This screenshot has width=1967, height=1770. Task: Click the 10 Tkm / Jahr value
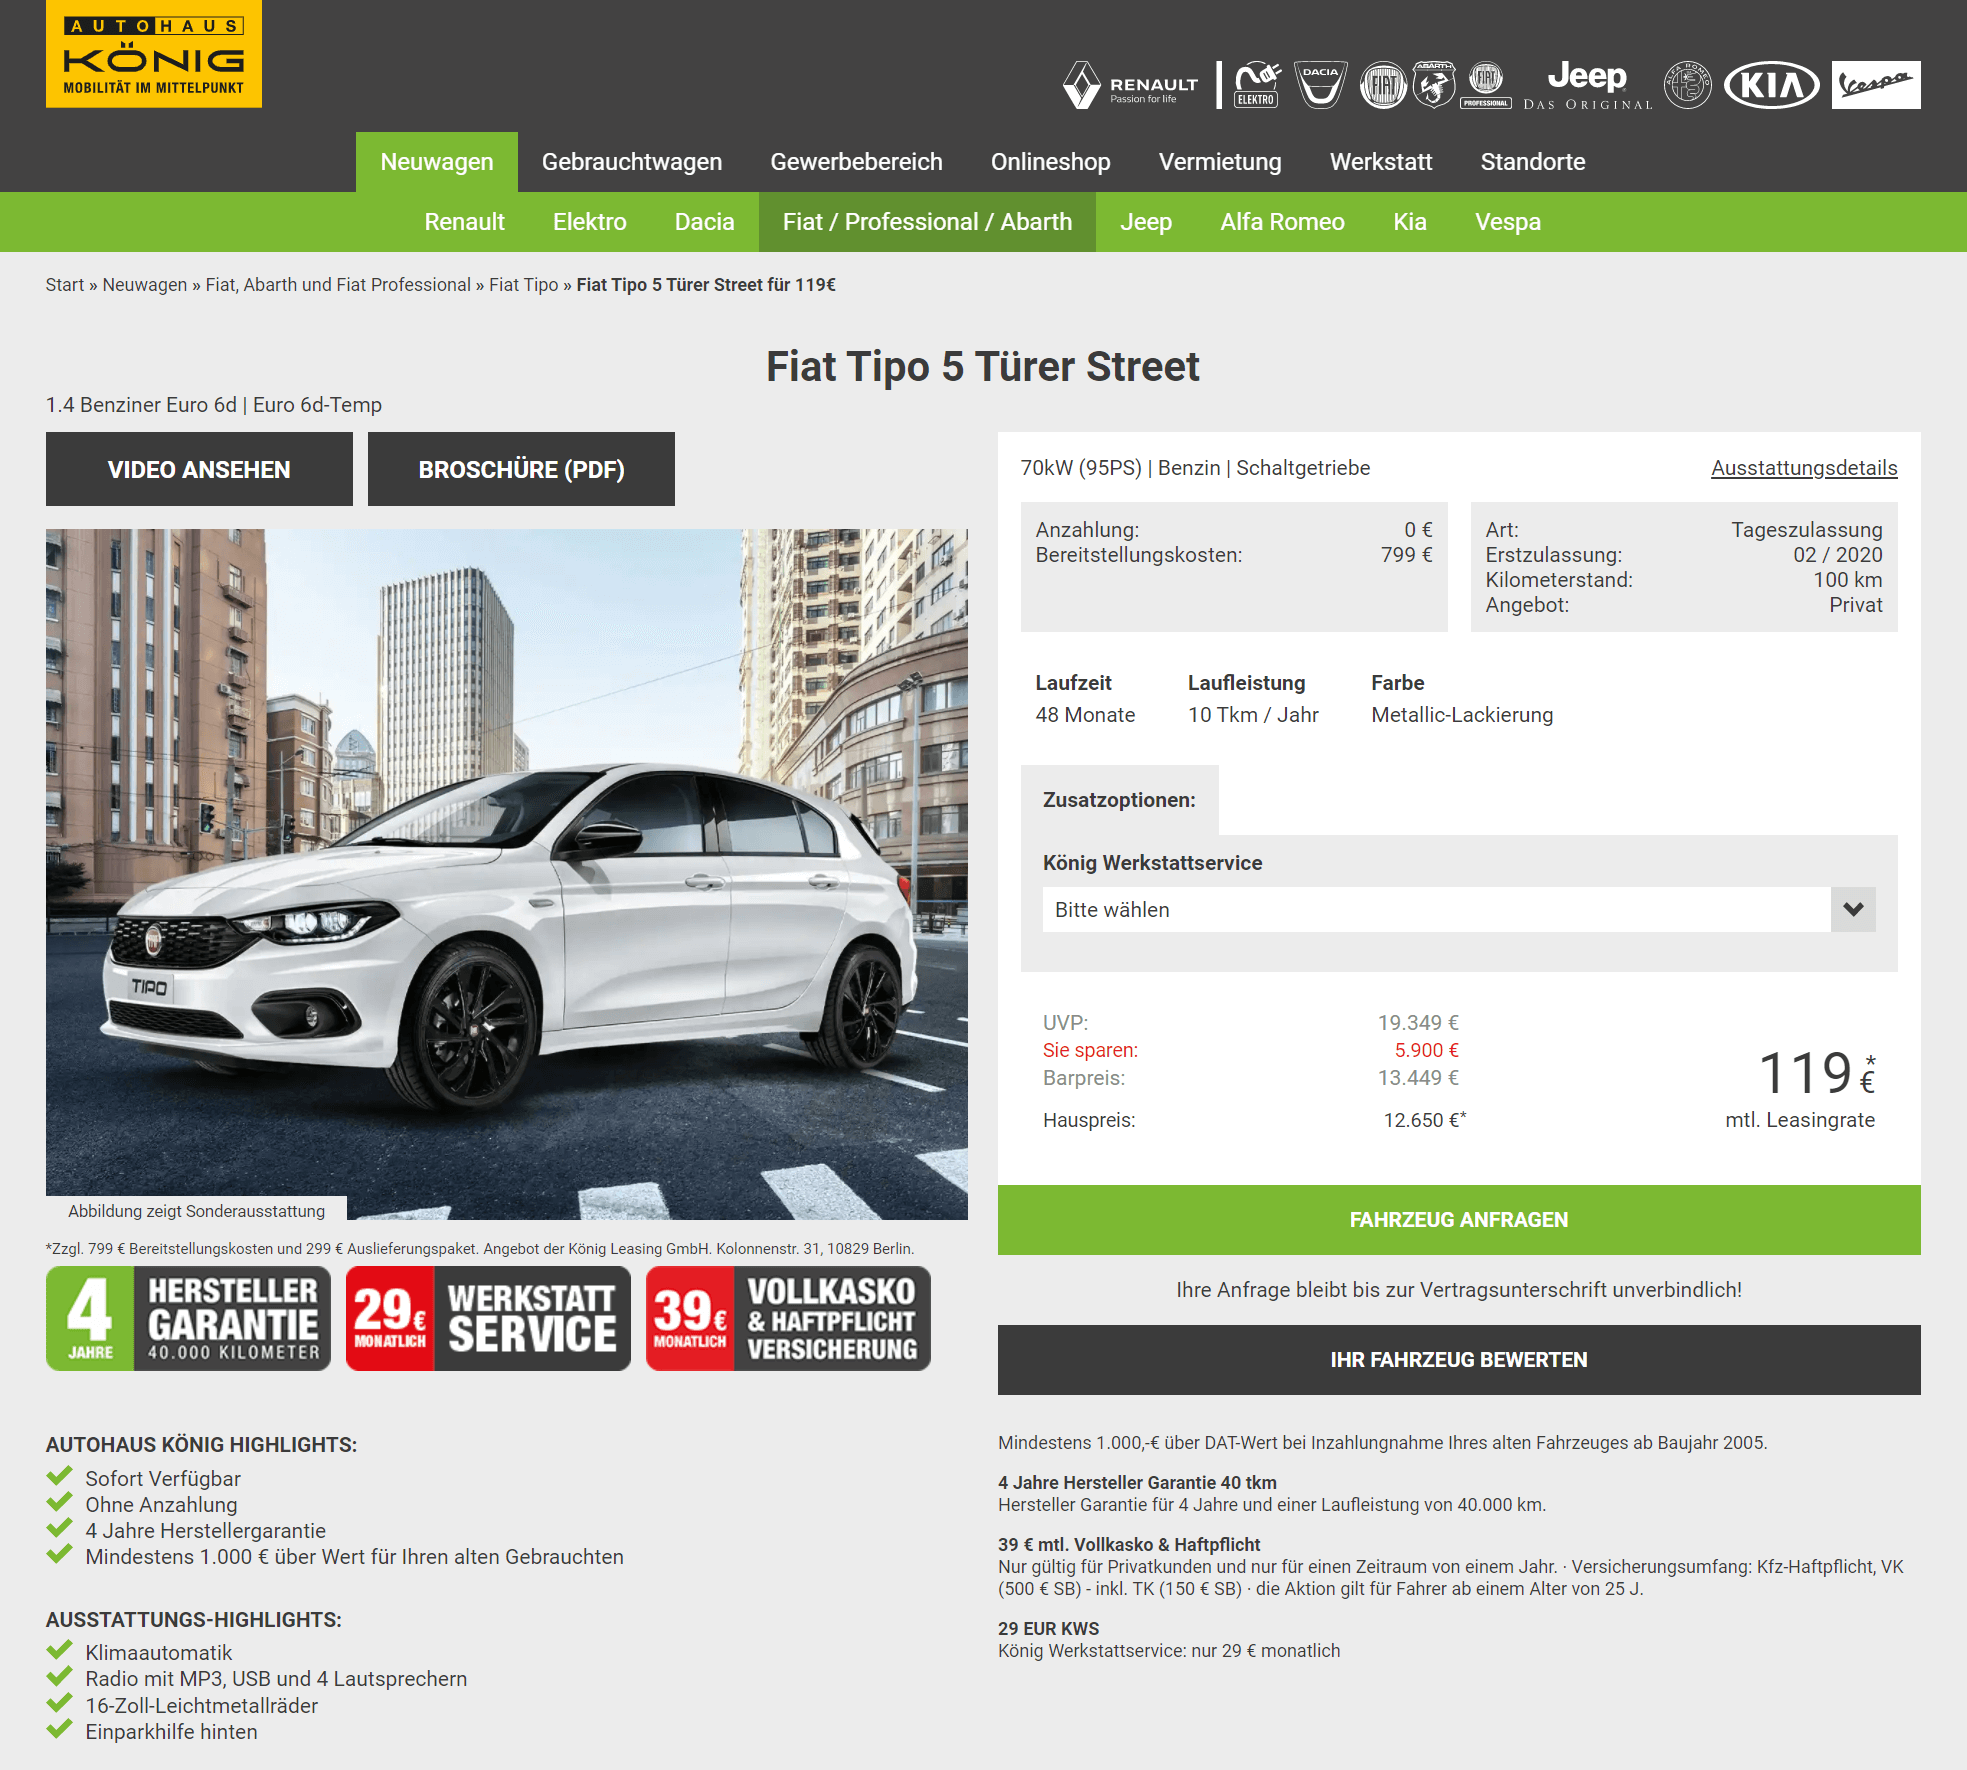click(x=1253, y=715)
